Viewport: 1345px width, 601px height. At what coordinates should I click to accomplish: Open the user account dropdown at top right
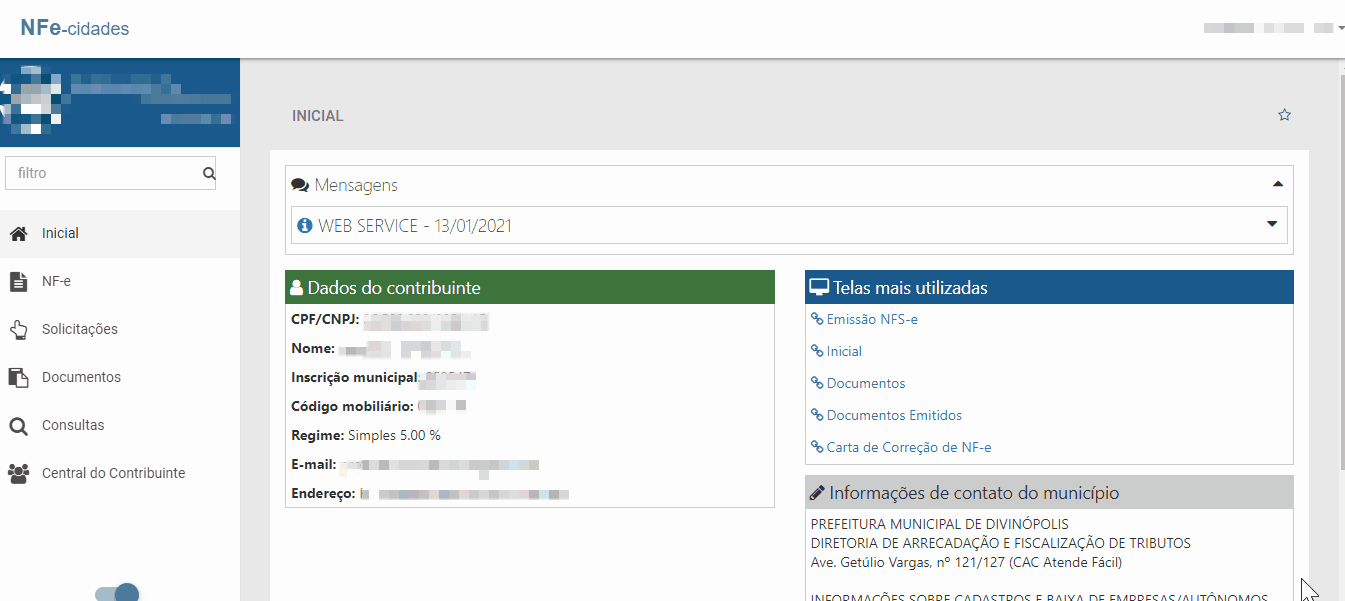click(1273, 28)
